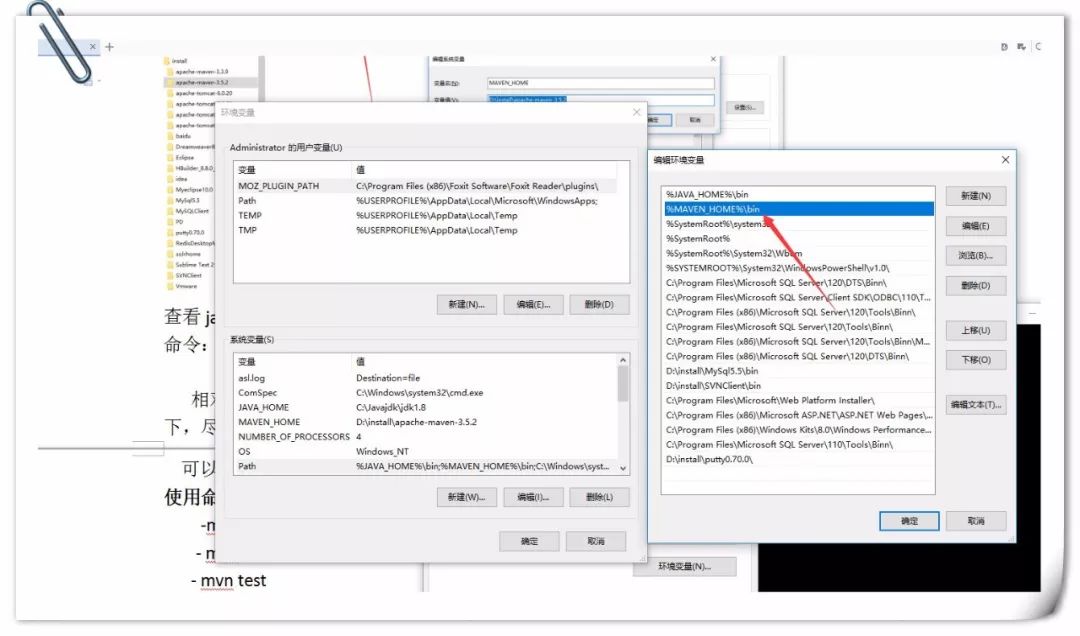Viewport: 1080px width, 636px height.
Task: Open the apache-maven-3.5.2 folder icon
Action: coord(168,82)
